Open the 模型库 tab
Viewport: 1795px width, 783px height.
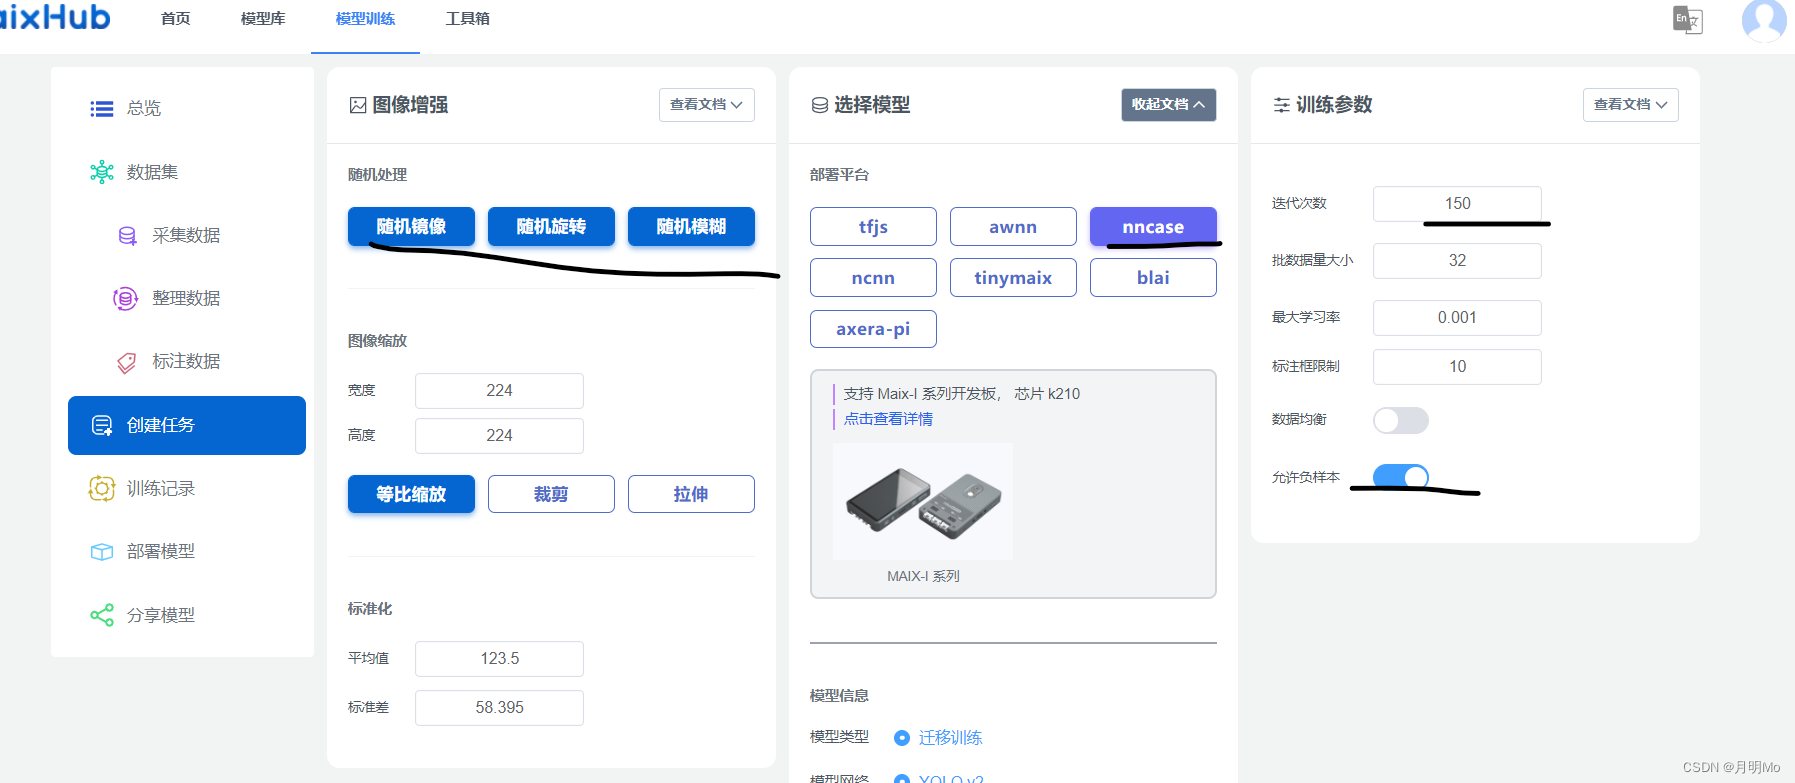(x=263, y=19)
